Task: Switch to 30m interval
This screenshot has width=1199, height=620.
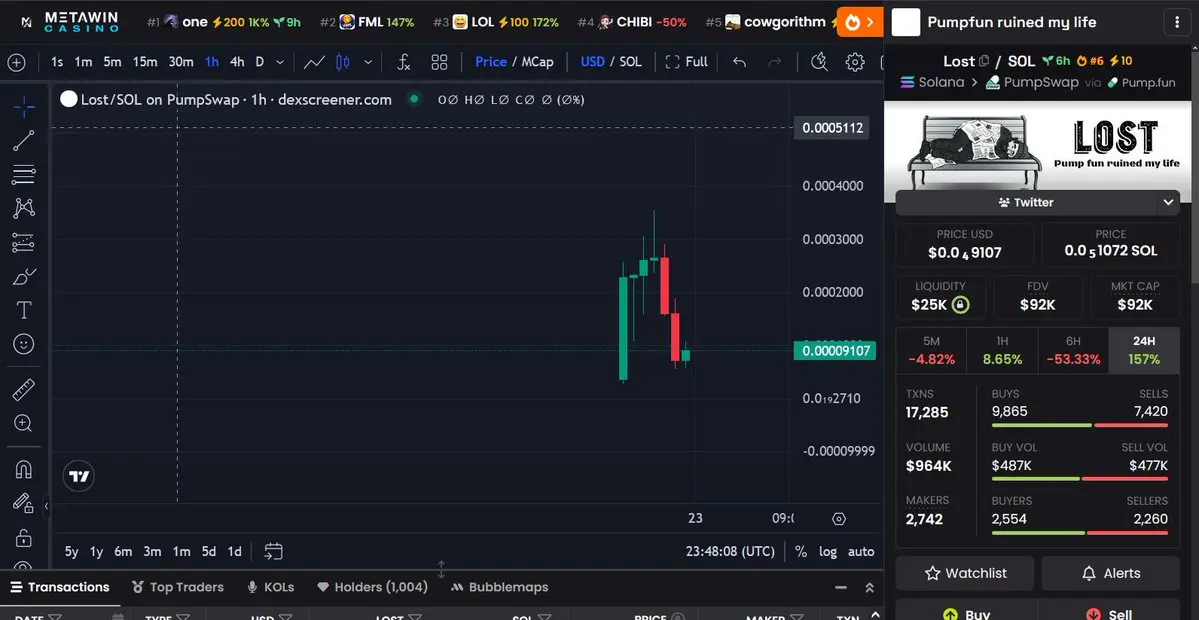Action: [180, 62]
